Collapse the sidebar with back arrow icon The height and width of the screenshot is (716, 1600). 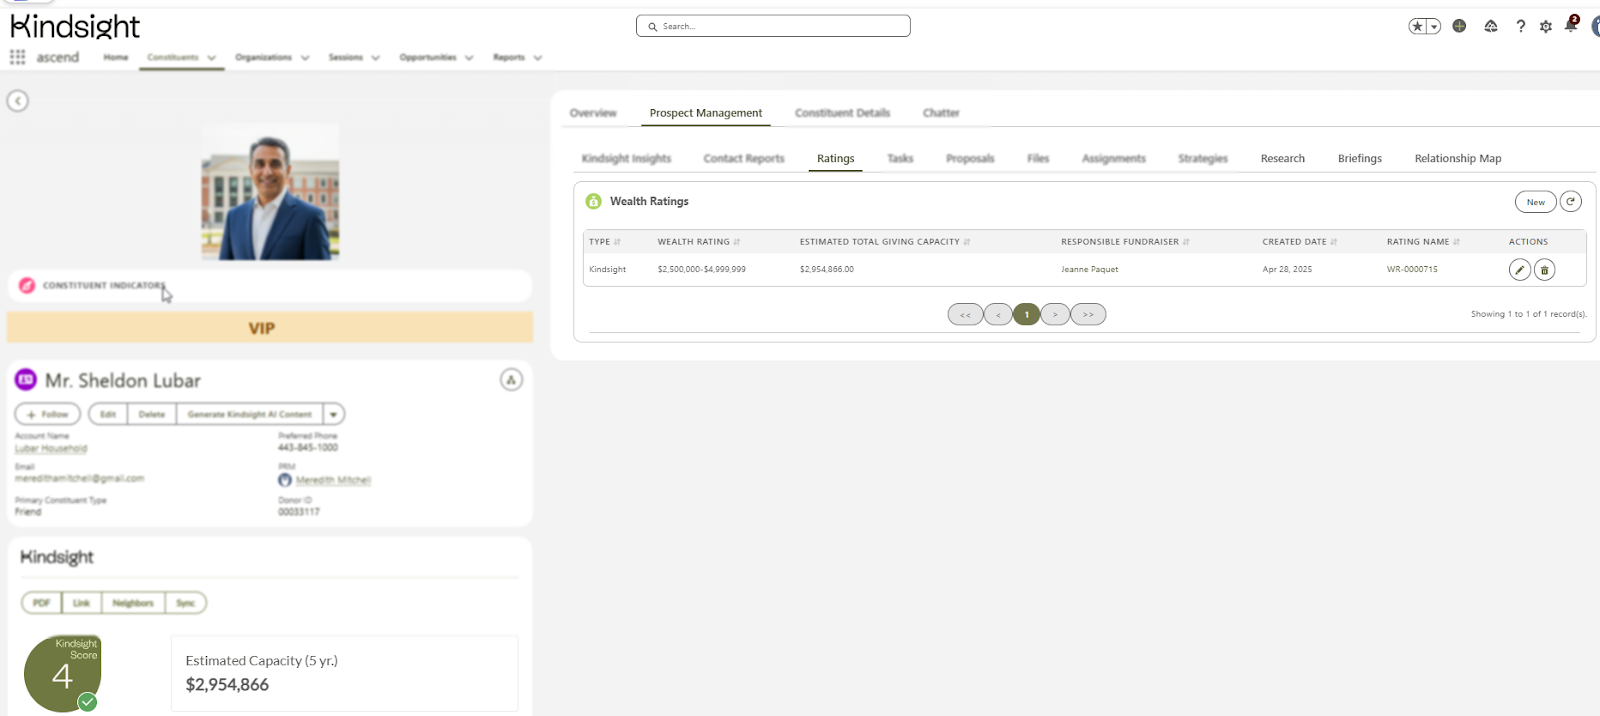pyautogui.click(x=18, y=101)
